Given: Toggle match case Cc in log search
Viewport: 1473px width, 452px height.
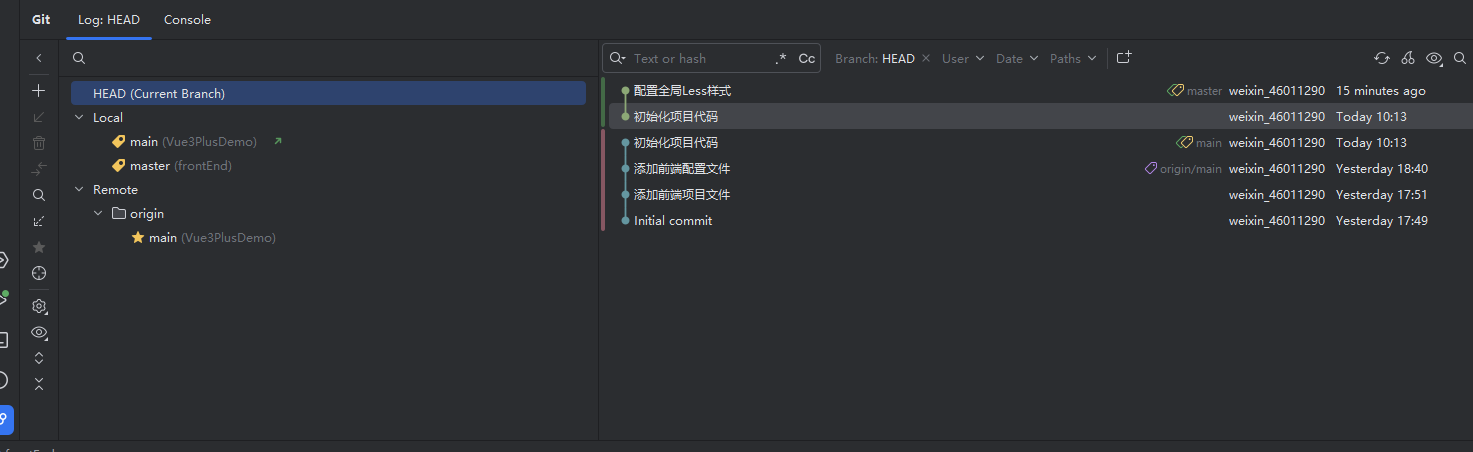Looking at the screenshot, I should tap(807, 58).
